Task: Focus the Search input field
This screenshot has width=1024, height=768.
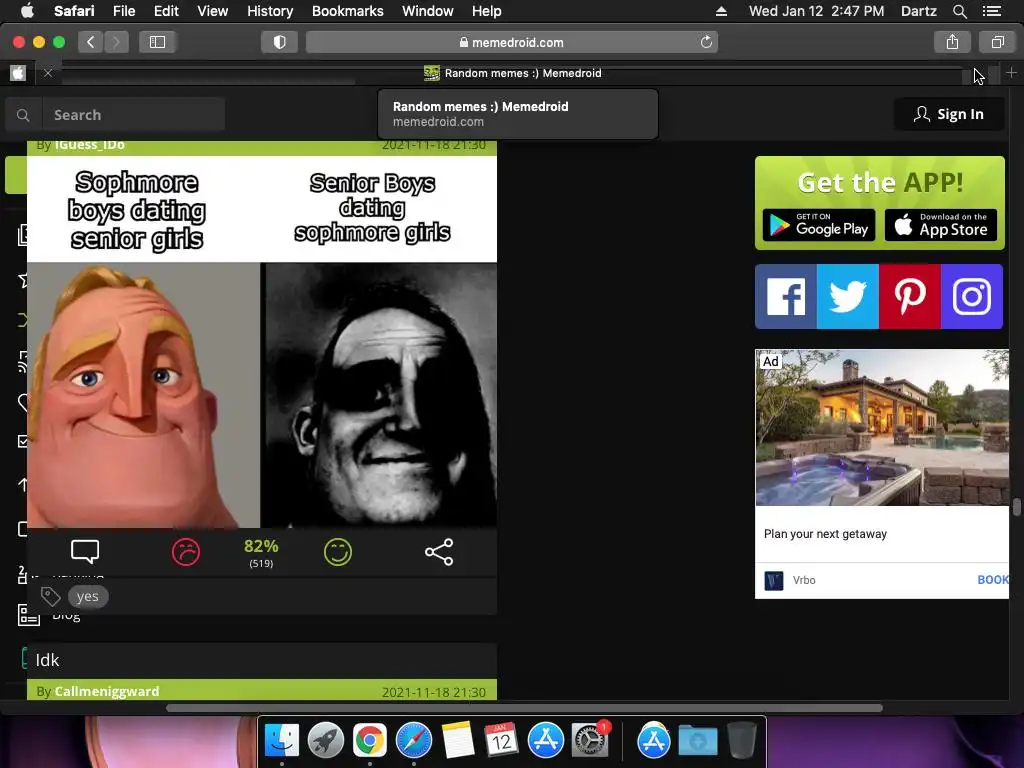Action: (x=134, y=115)
